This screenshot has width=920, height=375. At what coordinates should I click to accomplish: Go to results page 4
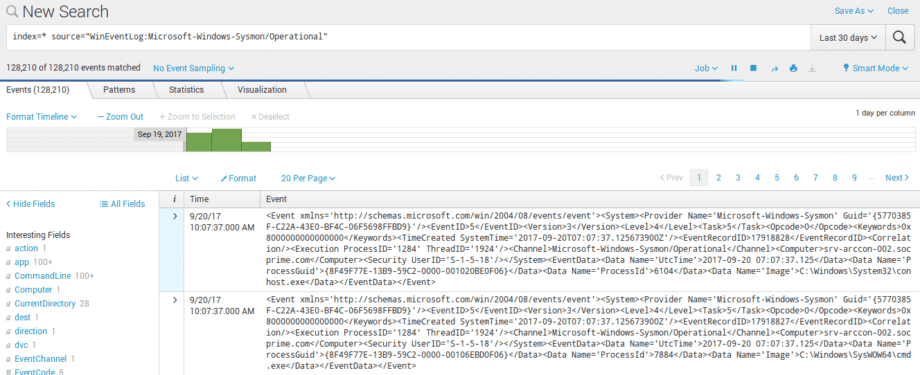pos(757,178)
